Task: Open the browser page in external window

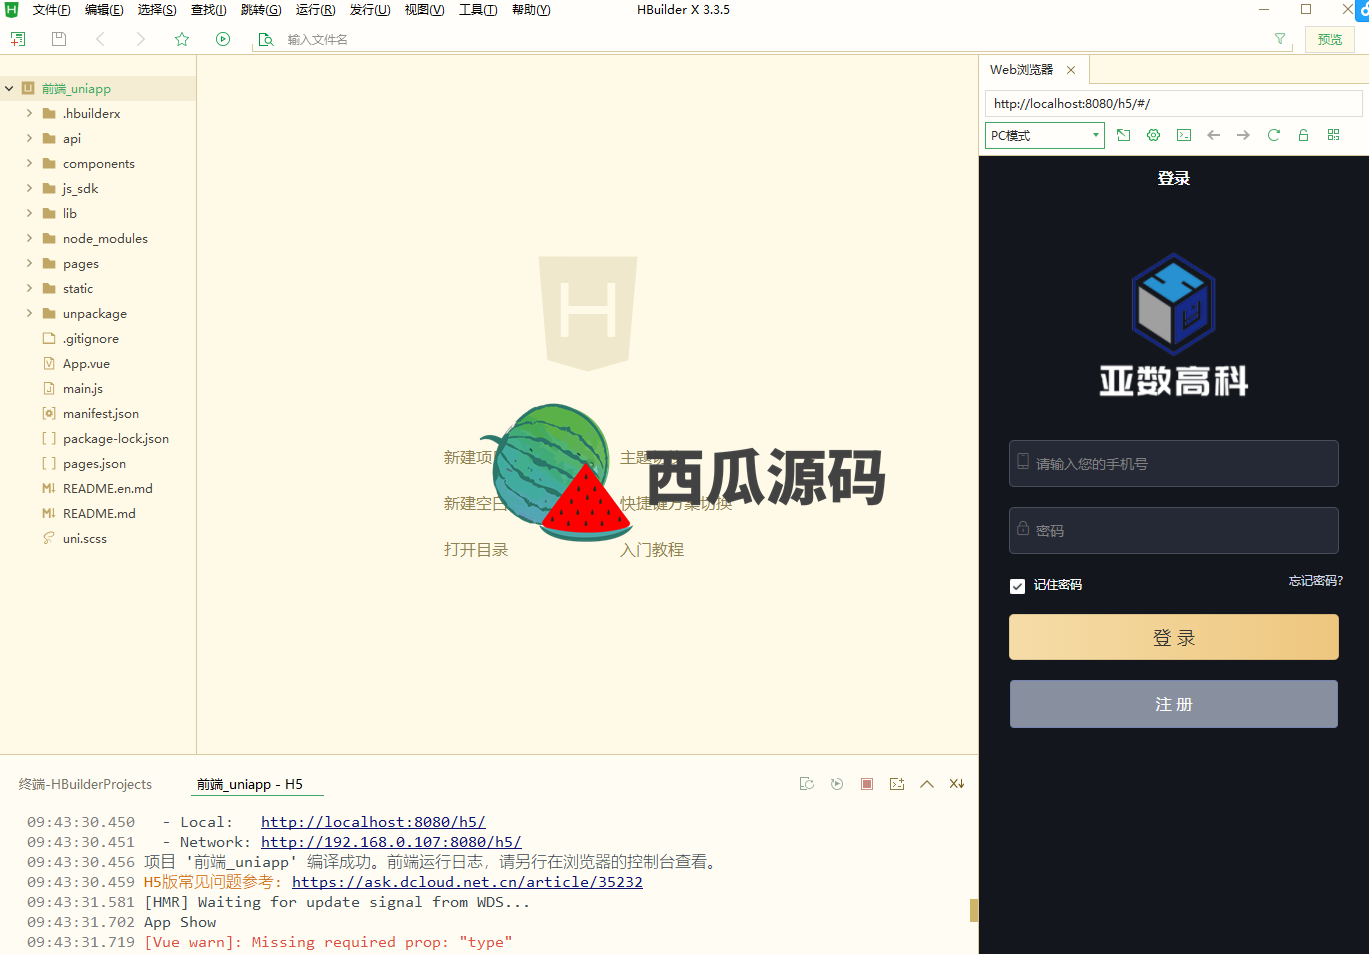Action: (1124, 135)
